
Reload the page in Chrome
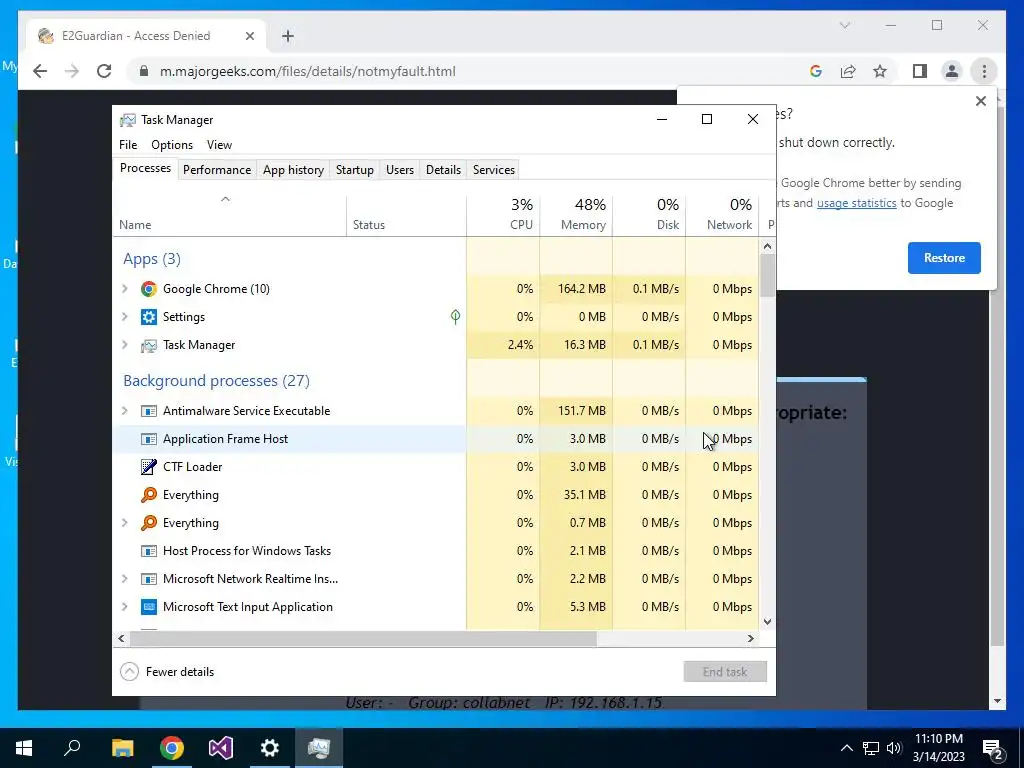[104, 71]
